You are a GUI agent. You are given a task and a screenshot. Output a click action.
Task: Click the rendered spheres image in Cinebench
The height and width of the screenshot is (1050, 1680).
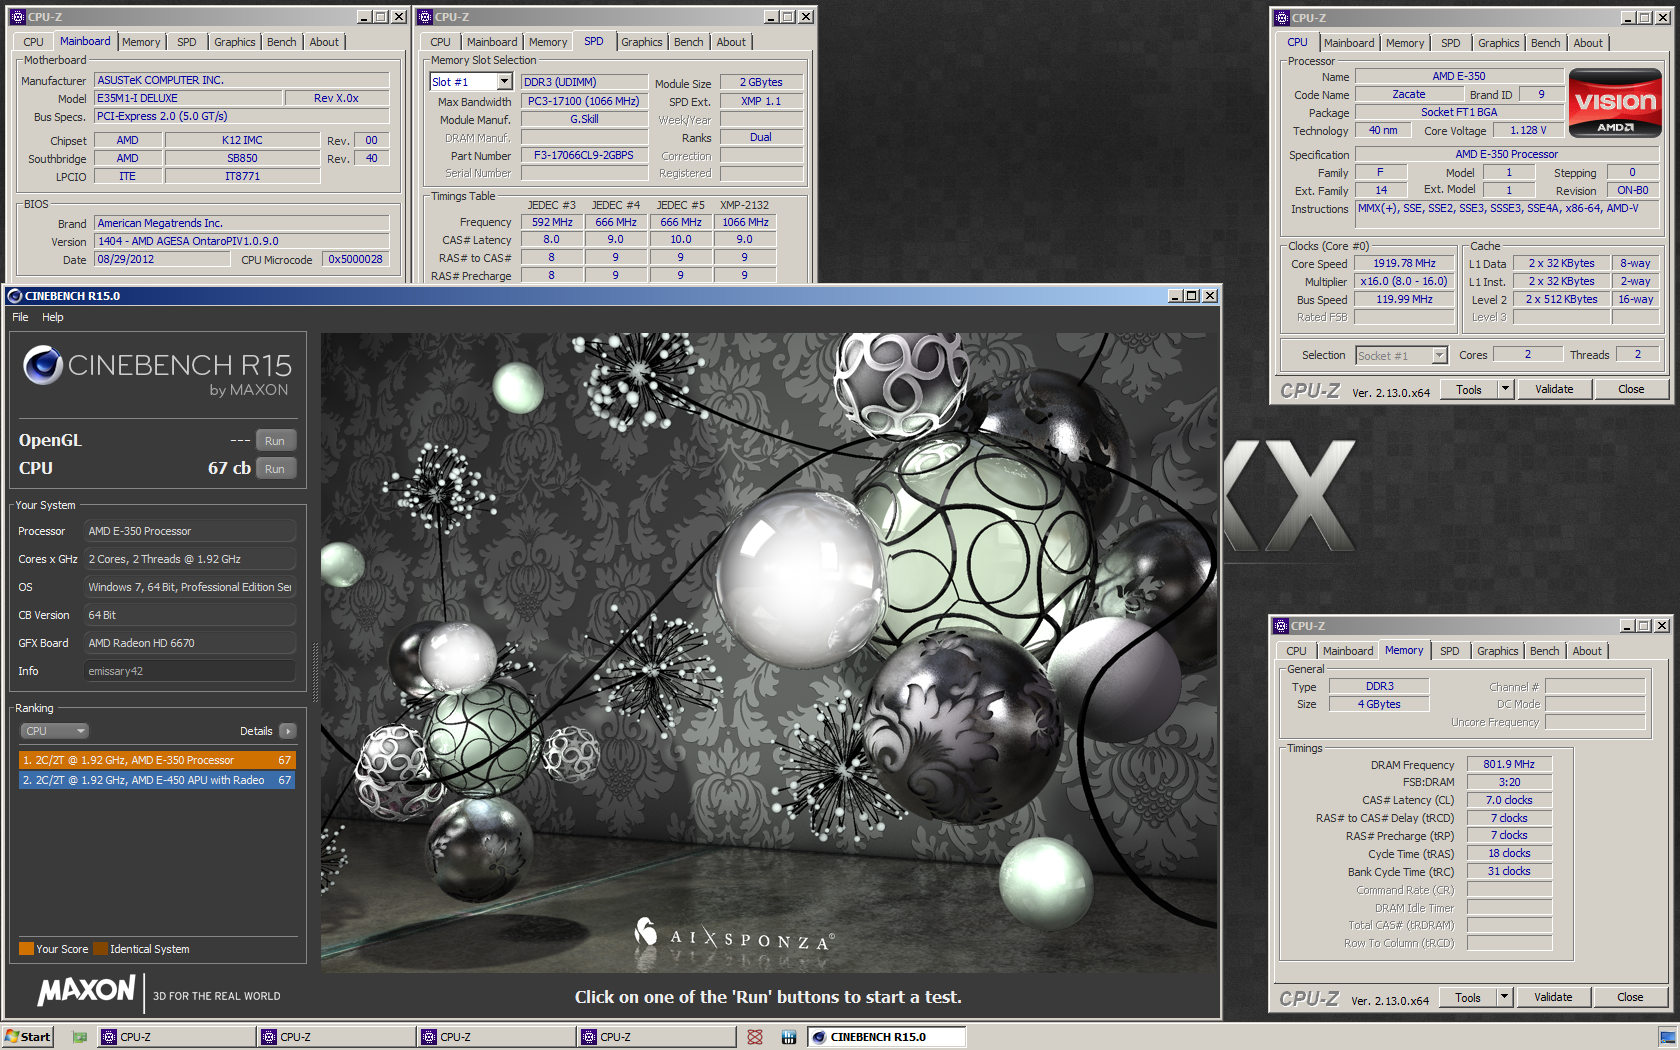pos(769,652)
